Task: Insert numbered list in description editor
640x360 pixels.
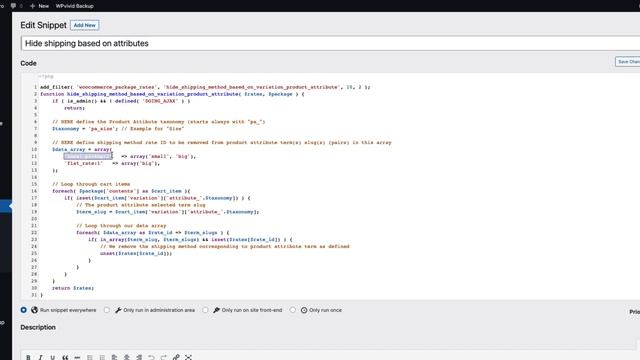Action: click(102, 357)
